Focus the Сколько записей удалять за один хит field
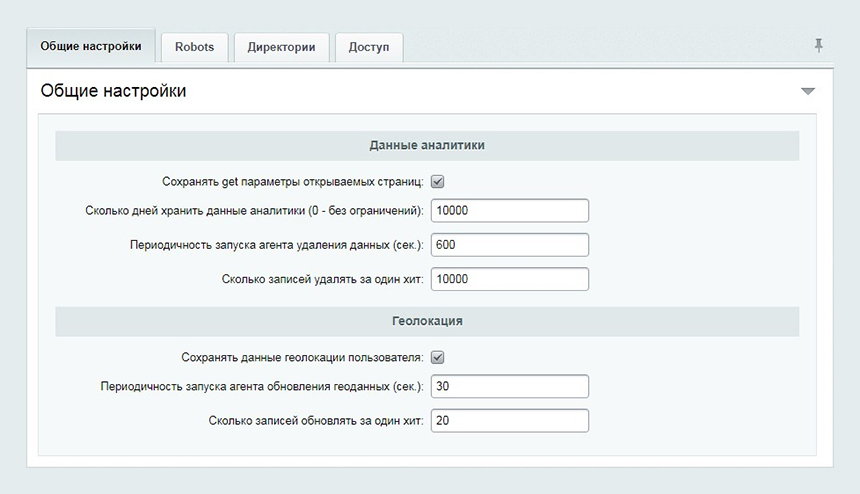This screenshot has width=860, height=494. (510, 279)
